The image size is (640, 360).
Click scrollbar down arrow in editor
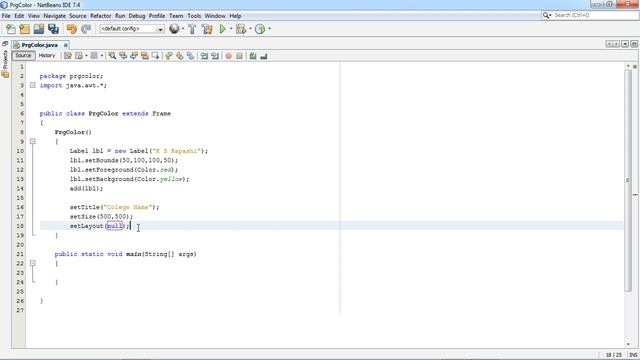pyautogui.click(x=628, y=345)
